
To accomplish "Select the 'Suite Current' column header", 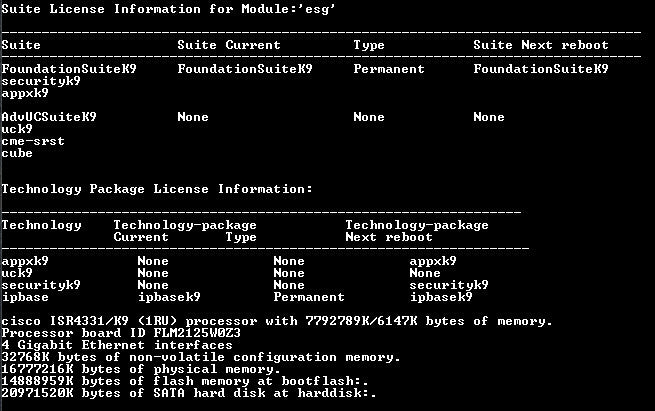I will click(229, 45).
